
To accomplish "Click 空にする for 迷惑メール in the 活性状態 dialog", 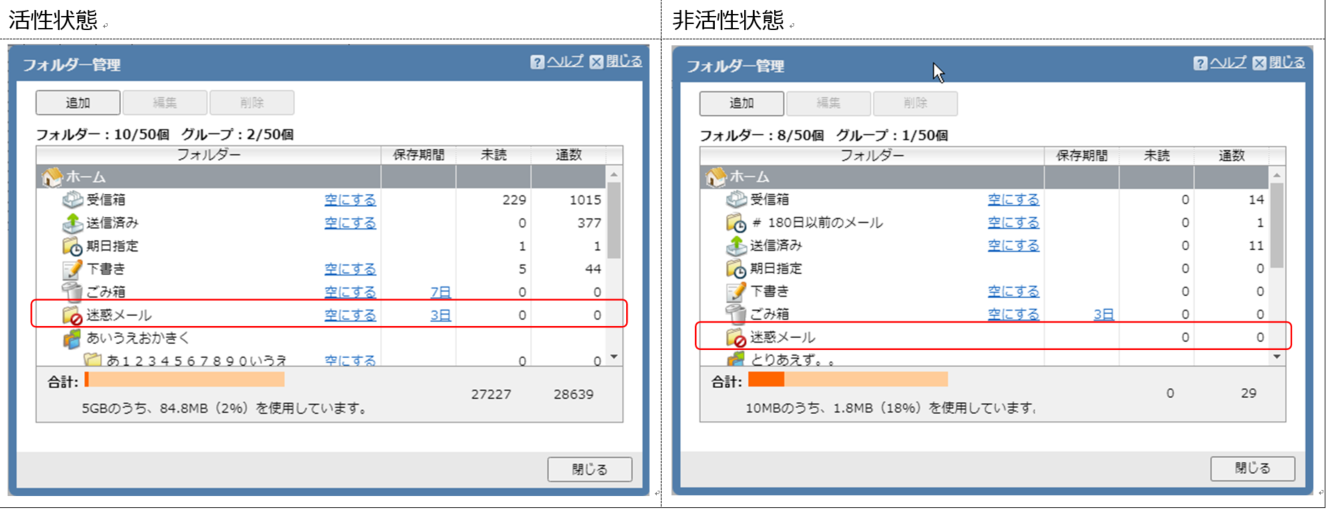I will click(350, 315).
